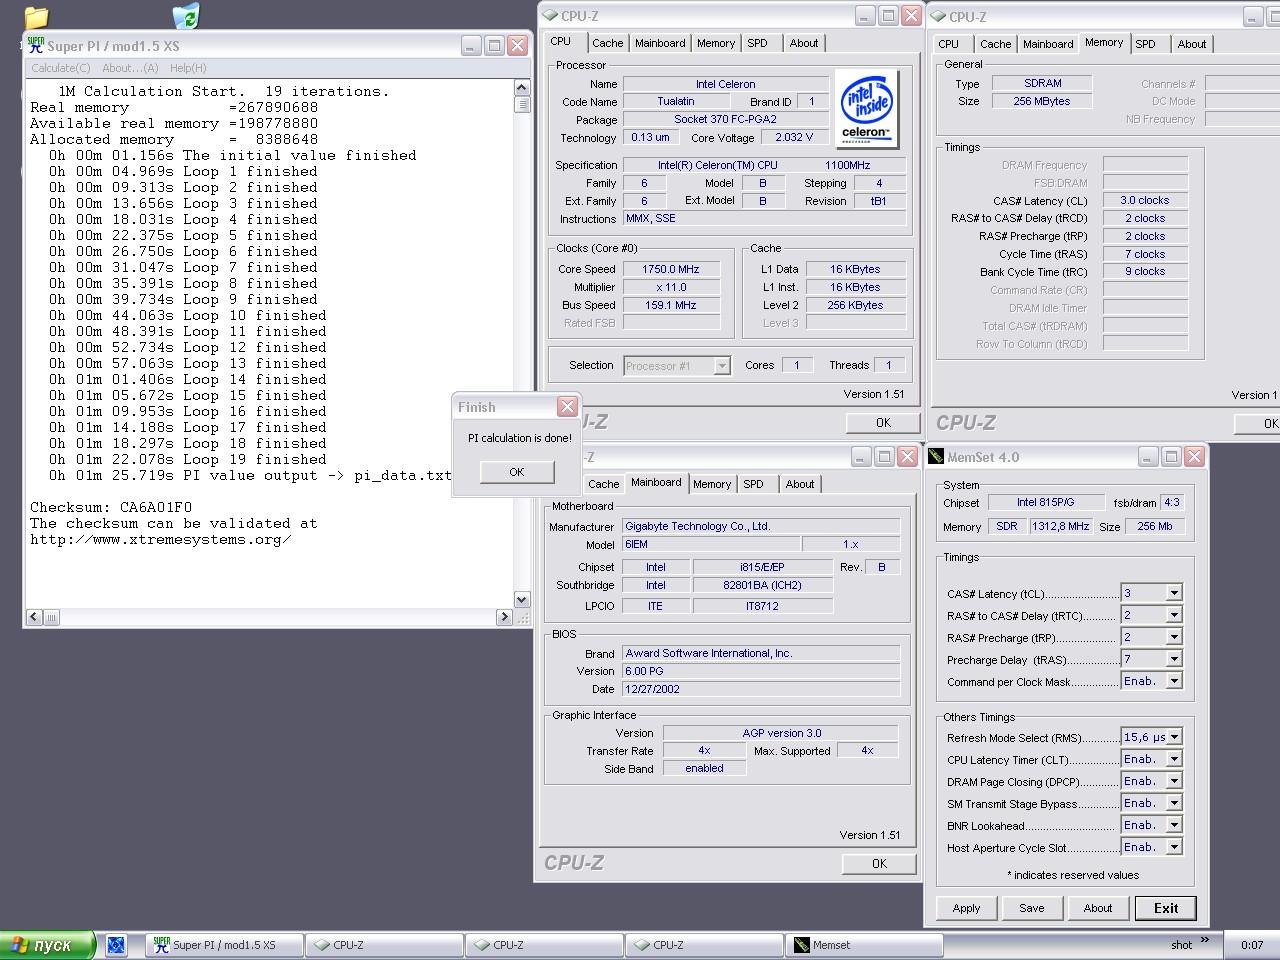1280x960 pixels.
Task: Switch to Cache tab in top-left CPU-Z
Action: pos(608,43)
